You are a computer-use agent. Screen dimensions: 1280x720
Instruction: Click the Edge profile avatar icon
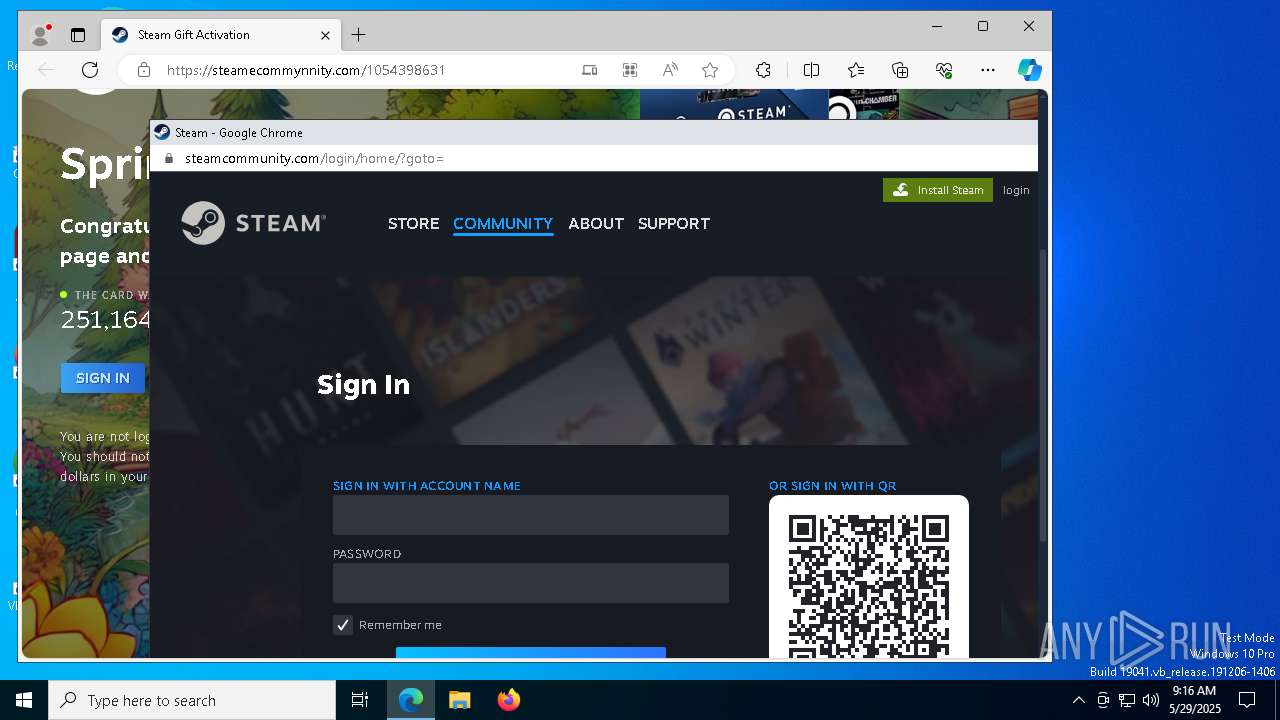tap(40, 35)
